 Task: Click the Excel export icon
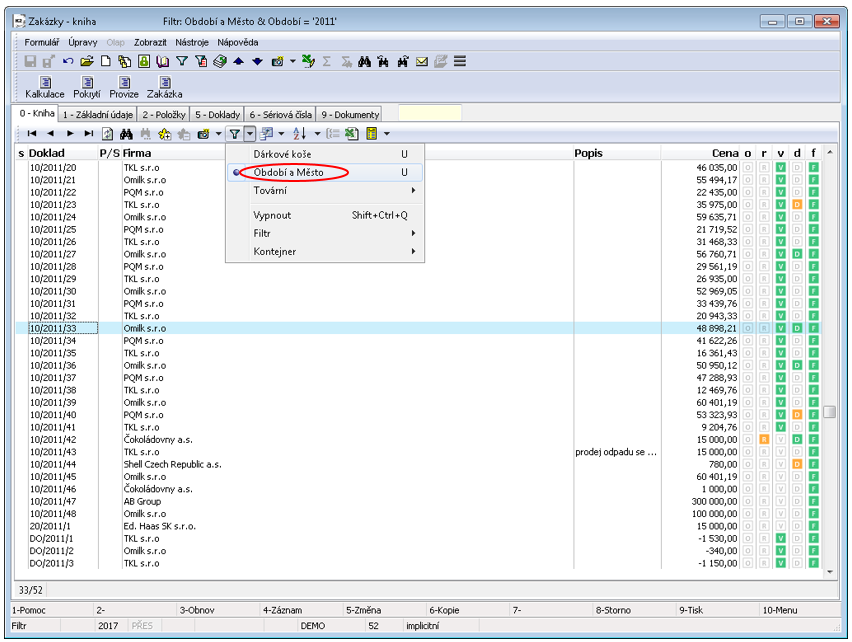click(352, 133)
